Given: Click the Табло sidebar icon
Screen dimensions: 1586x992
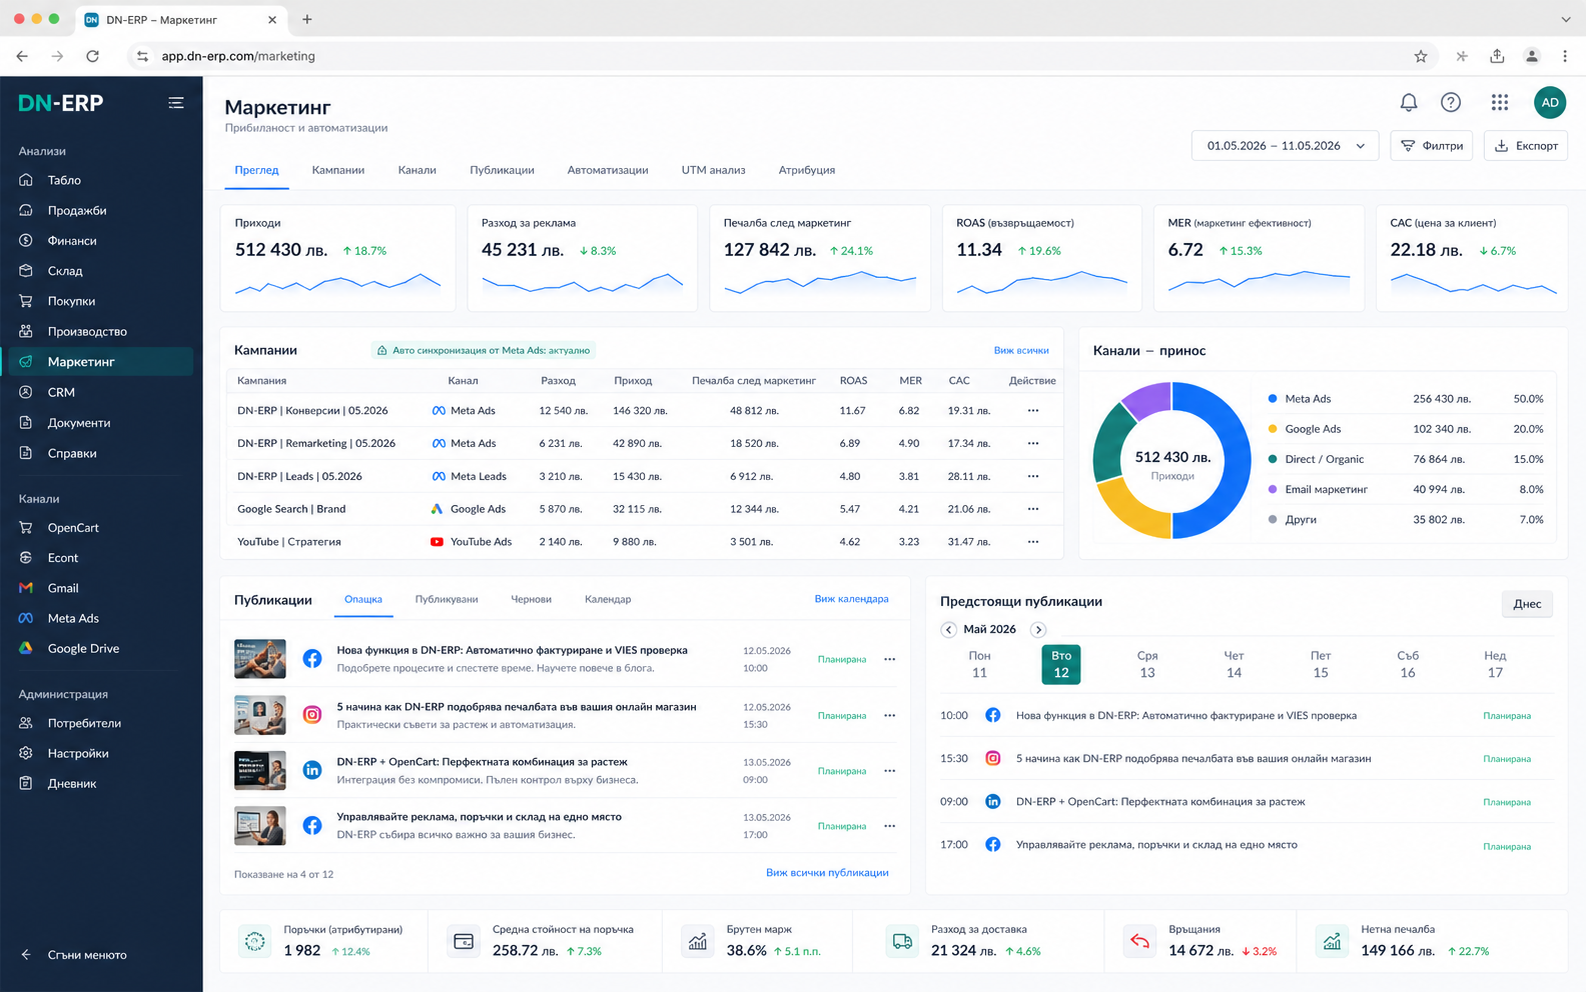Looking at the screenshot, I should (x=26, y=180).
